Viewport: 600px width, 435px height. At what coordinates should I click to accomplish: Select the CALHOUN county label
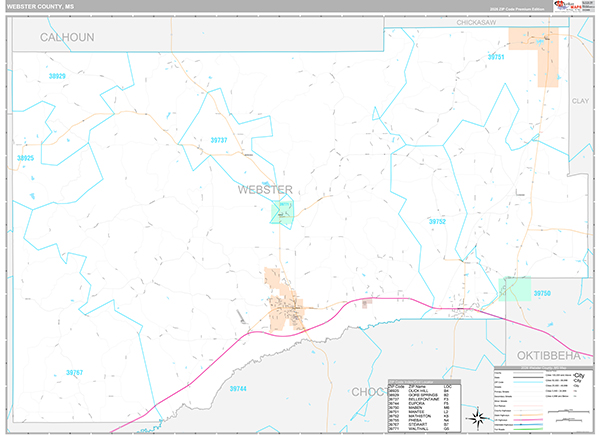click(x=67, y=37)
